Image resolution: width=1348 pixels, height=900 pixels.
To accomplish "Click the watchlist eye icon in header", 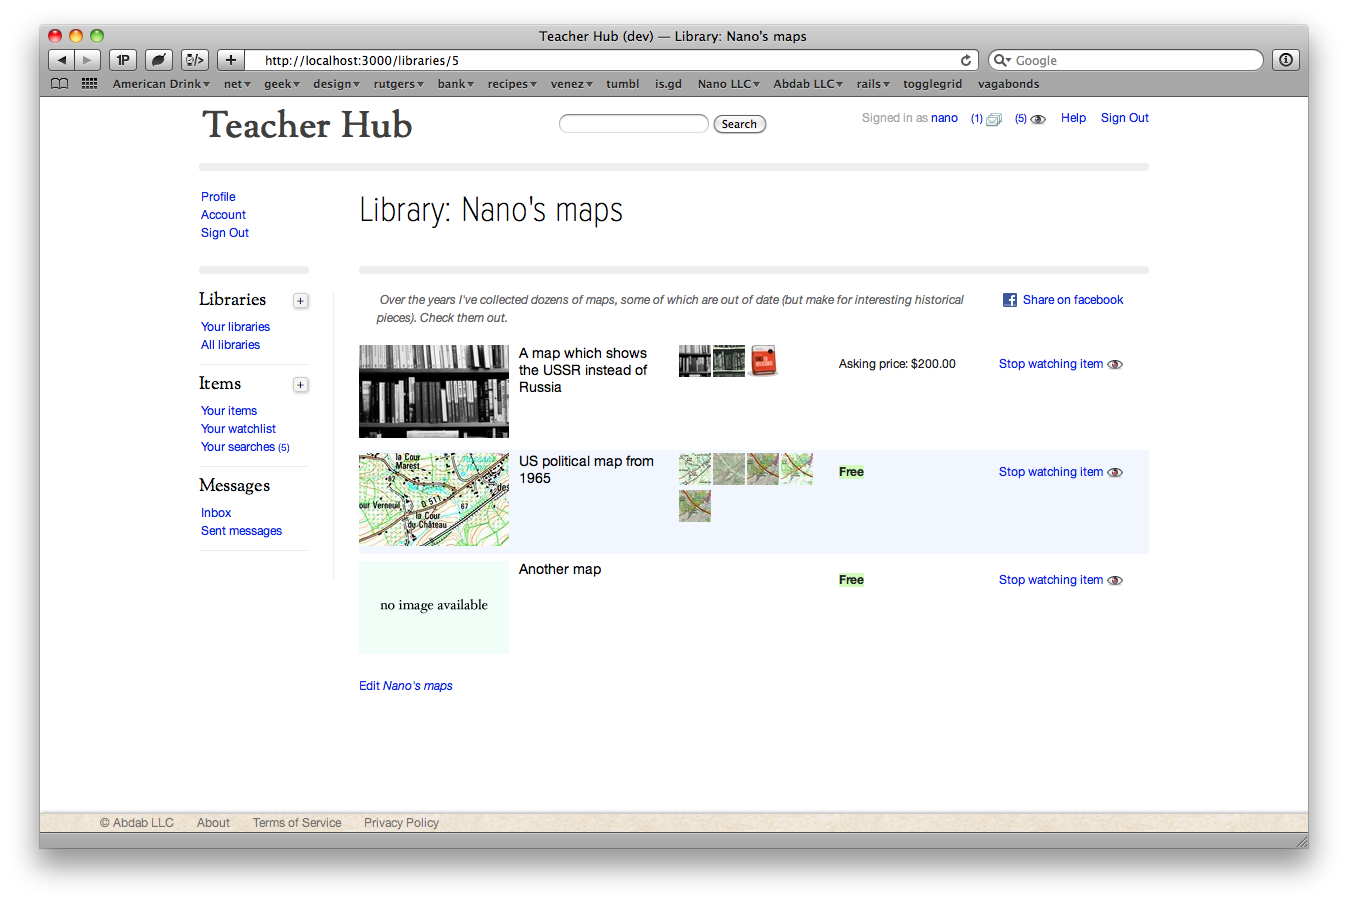I will 1038,119.
